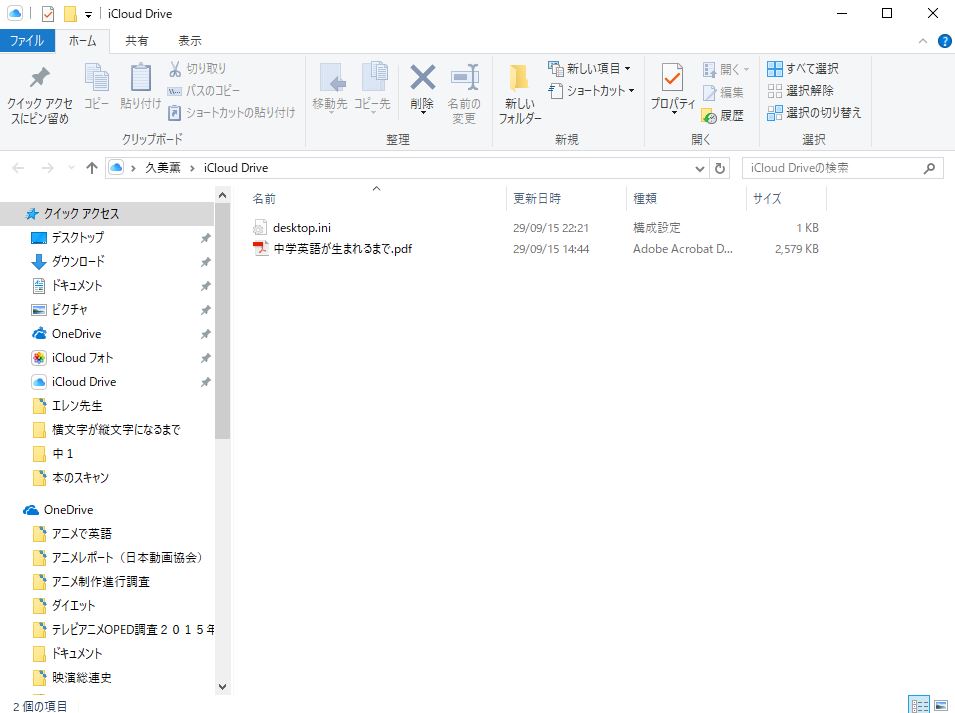Viewport: 955px width, 713px height.
Task: Click the Edit (編集) ribbon button
Action: [723, 93]
